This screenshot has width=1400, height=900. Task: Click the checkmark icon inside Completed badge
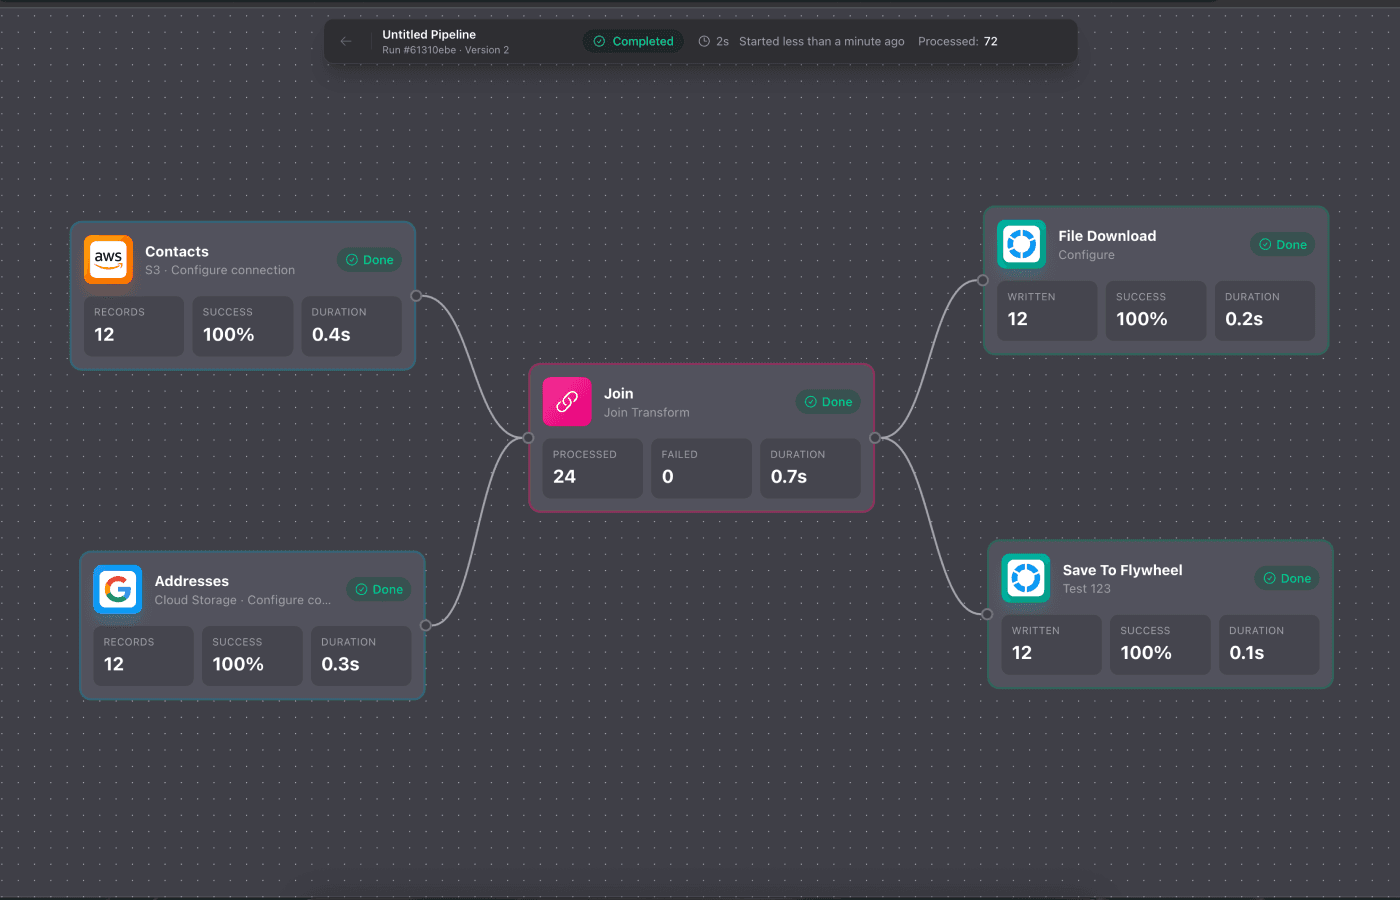pos(599,41)
